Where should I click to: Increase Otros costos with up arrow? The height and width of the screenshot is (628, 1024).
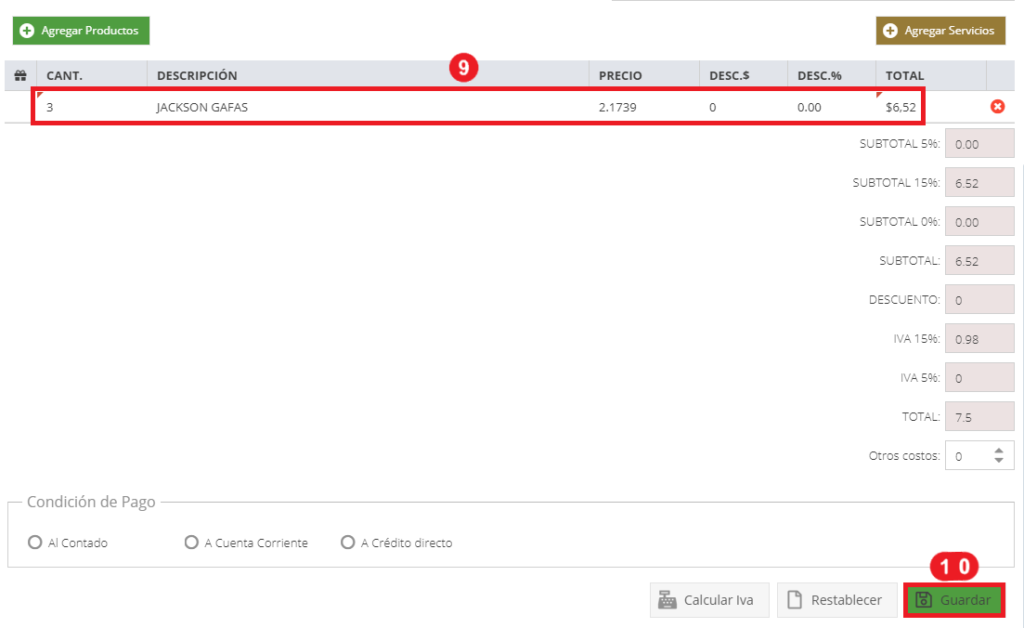pyautogui.click(x=999, y=451)
